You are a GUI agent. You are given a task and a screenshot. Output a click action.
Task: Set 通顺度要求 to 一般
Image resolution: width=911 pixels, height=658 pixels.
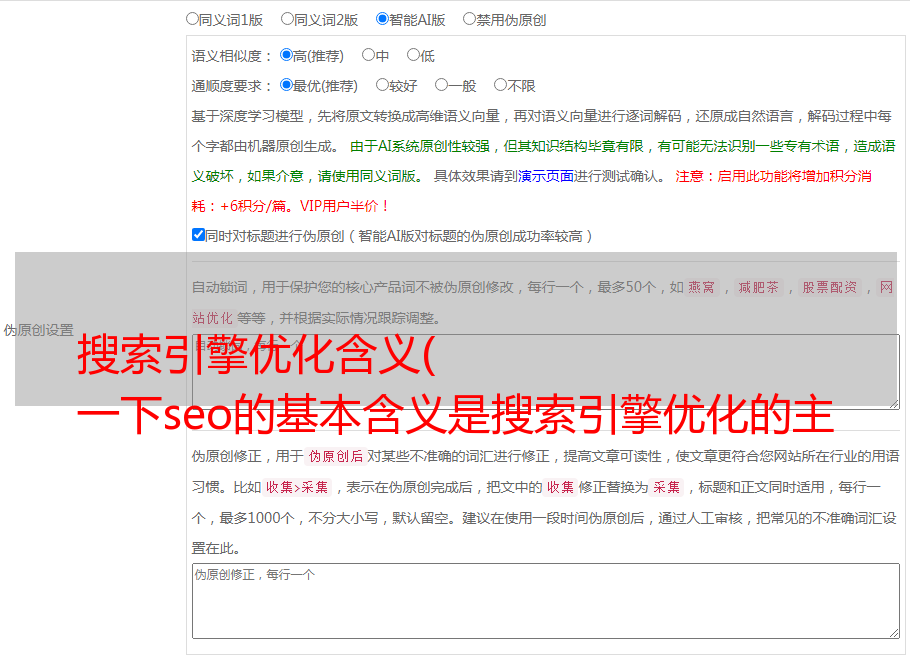click(x=442, y=85)
